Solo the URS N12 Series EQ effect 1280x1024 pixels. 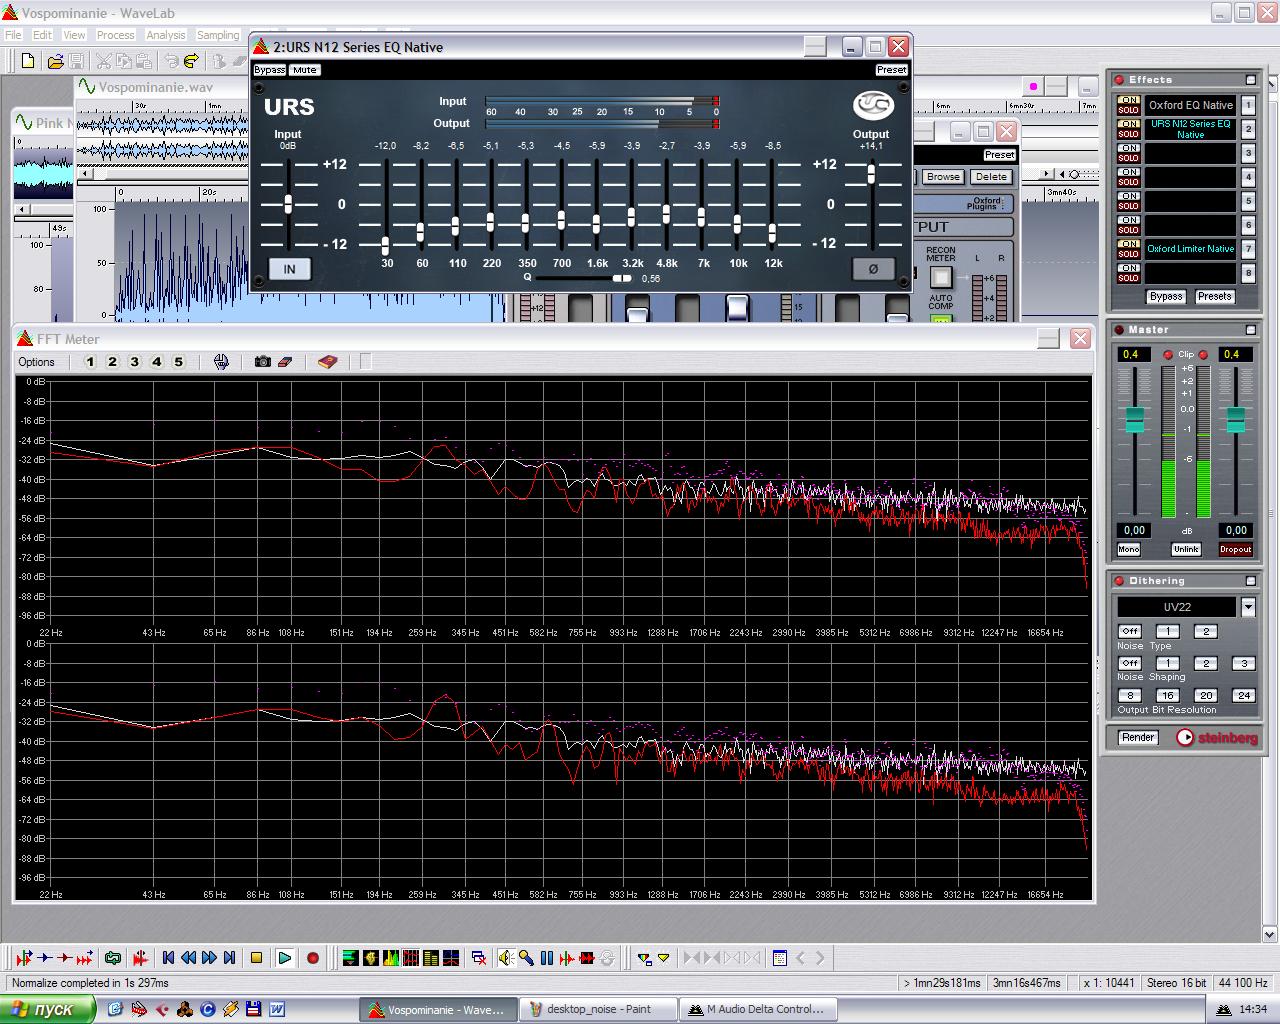[x=1128, y=134]
